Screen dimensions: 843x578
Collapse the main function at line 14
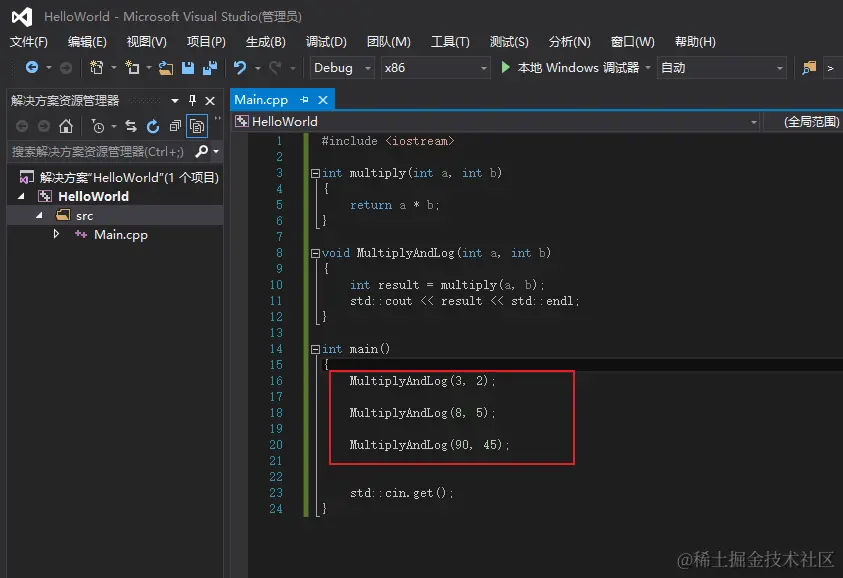(316, 349)
